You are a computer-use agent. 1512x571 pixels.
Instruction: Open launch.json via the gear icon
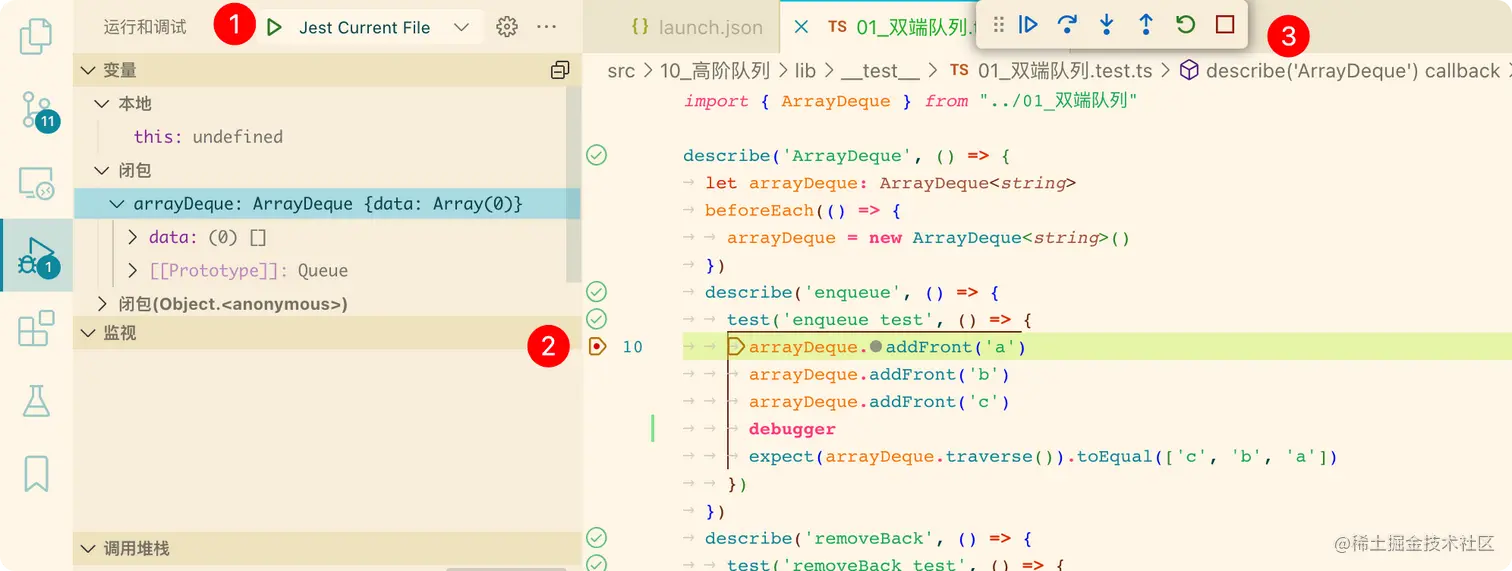[x=507, y=28]
